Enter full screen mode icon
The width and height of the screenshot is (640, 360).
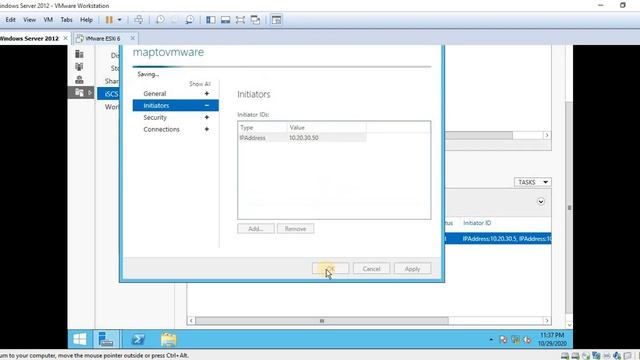click(x=240, y=20)
